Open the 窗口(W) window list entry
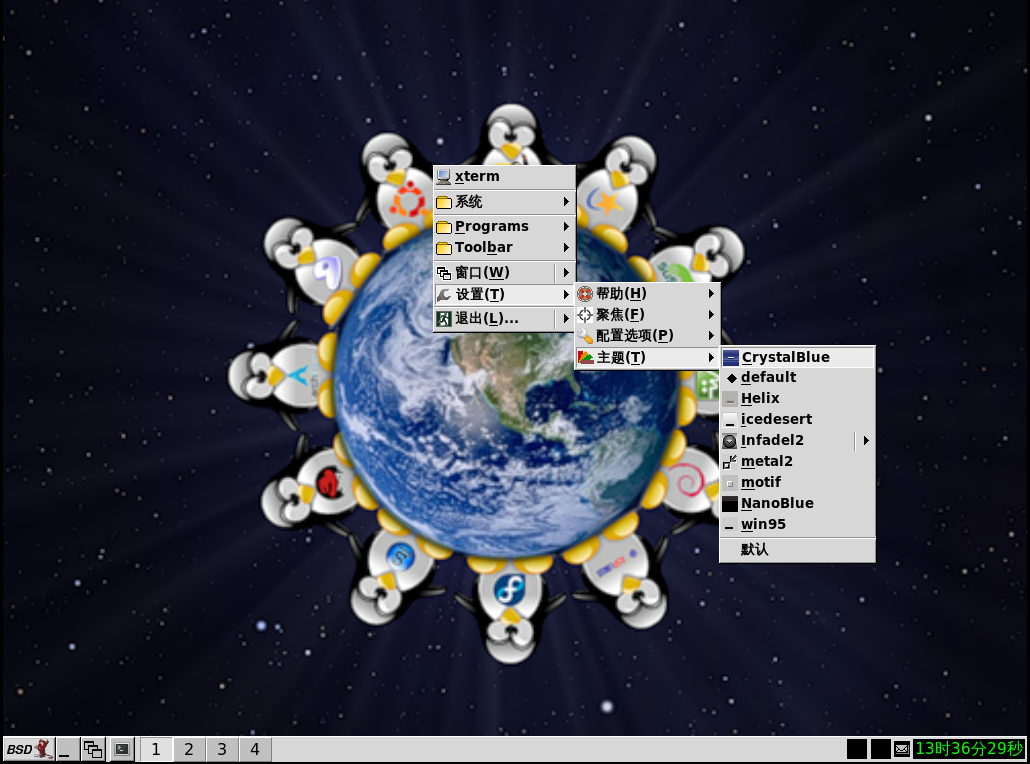Screen dimensions: 1030x764 click(x=494, y=273)
